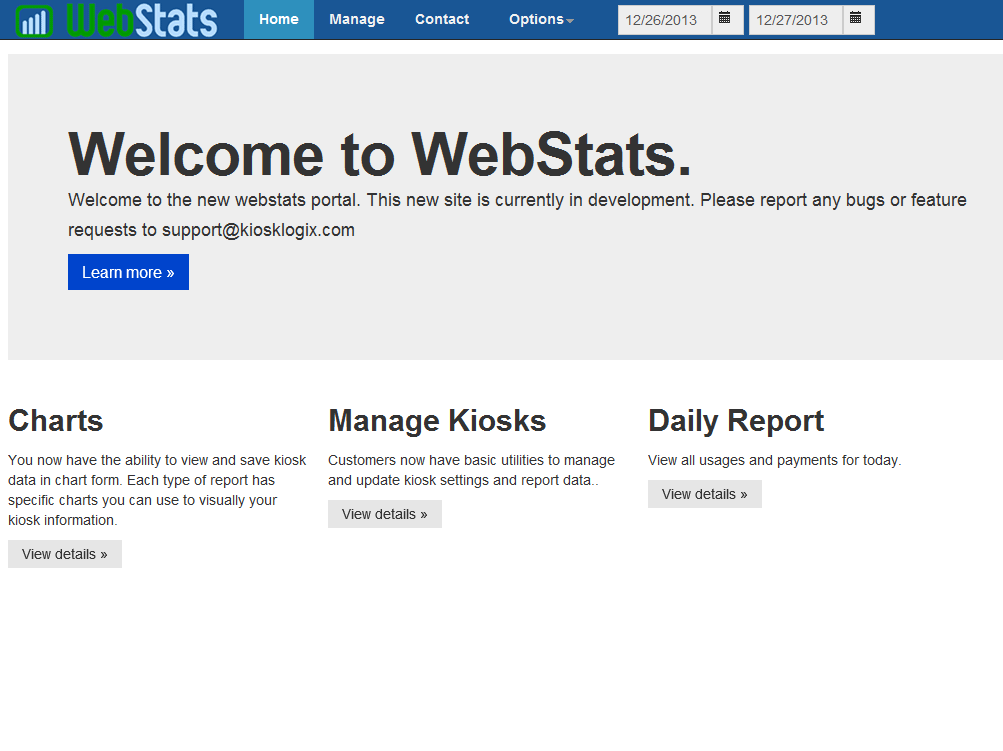This screenshot has width=1003, height=751.
Task: Open the Manage menu item
Action: pyautogui.click(x=357, y=19)
